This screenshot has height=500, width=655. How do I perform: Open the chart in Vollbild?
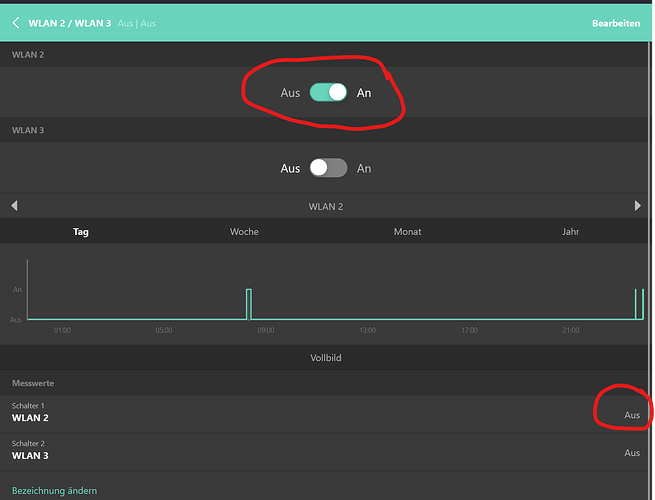point(327,357)
